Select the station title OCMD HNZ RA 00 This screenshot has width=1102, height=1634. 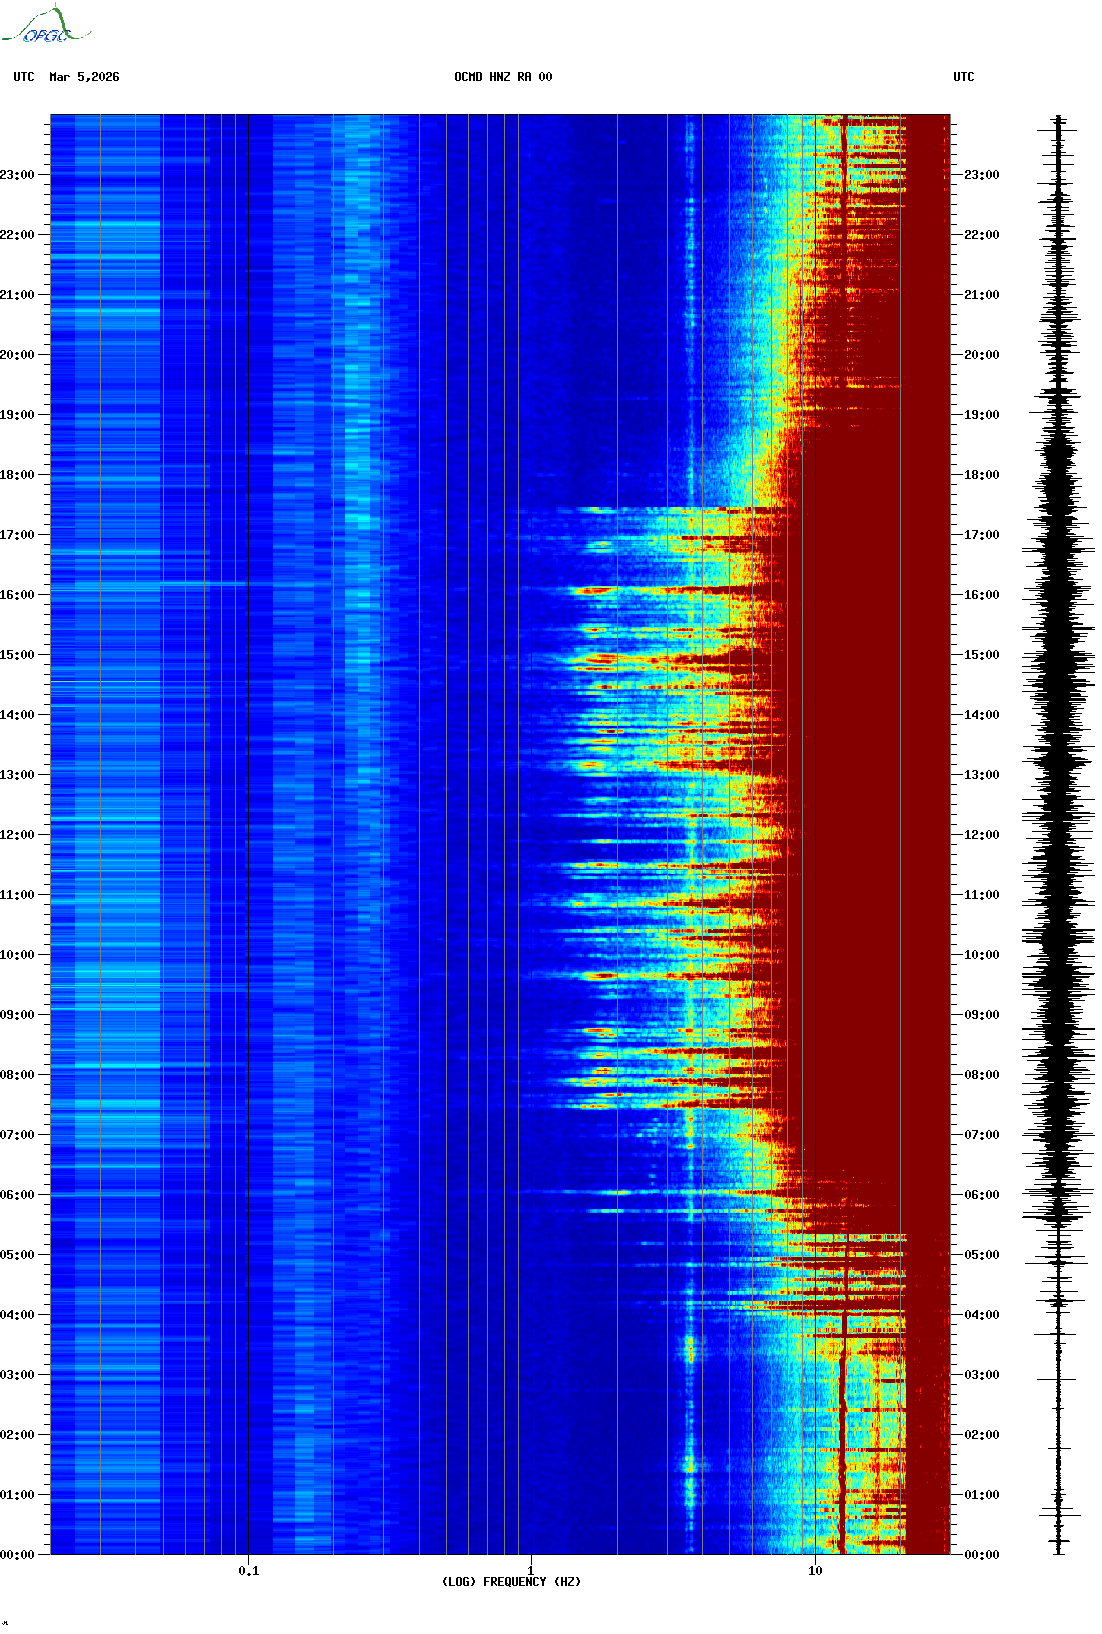tap(503, 77)
